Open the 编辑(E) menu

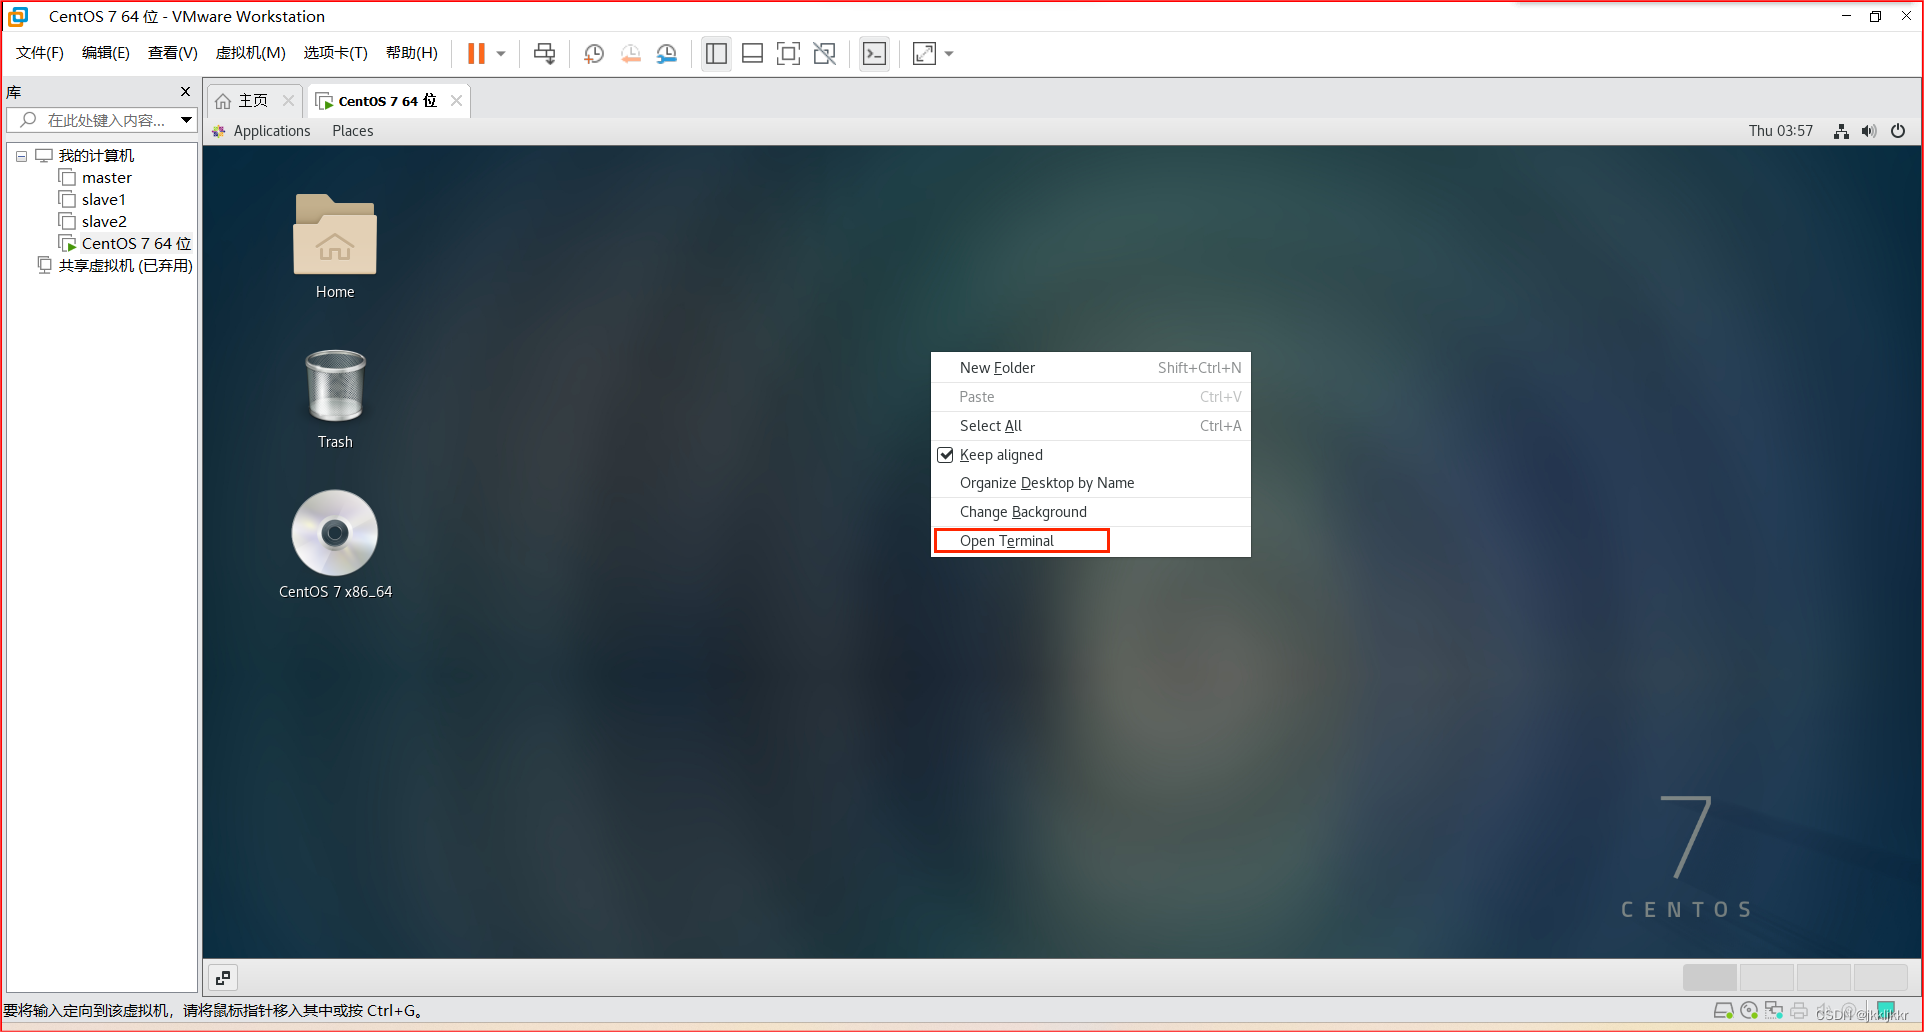[106, 53]
